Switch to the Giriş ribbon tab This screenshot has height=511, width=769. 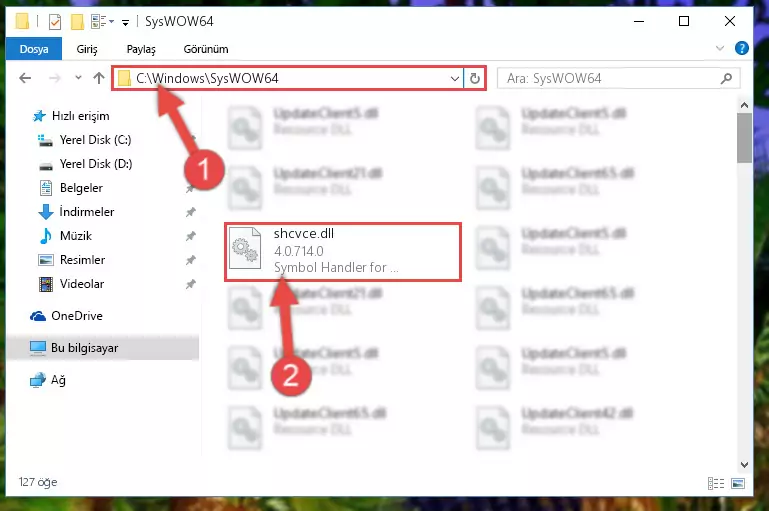[x=87, y=49]
